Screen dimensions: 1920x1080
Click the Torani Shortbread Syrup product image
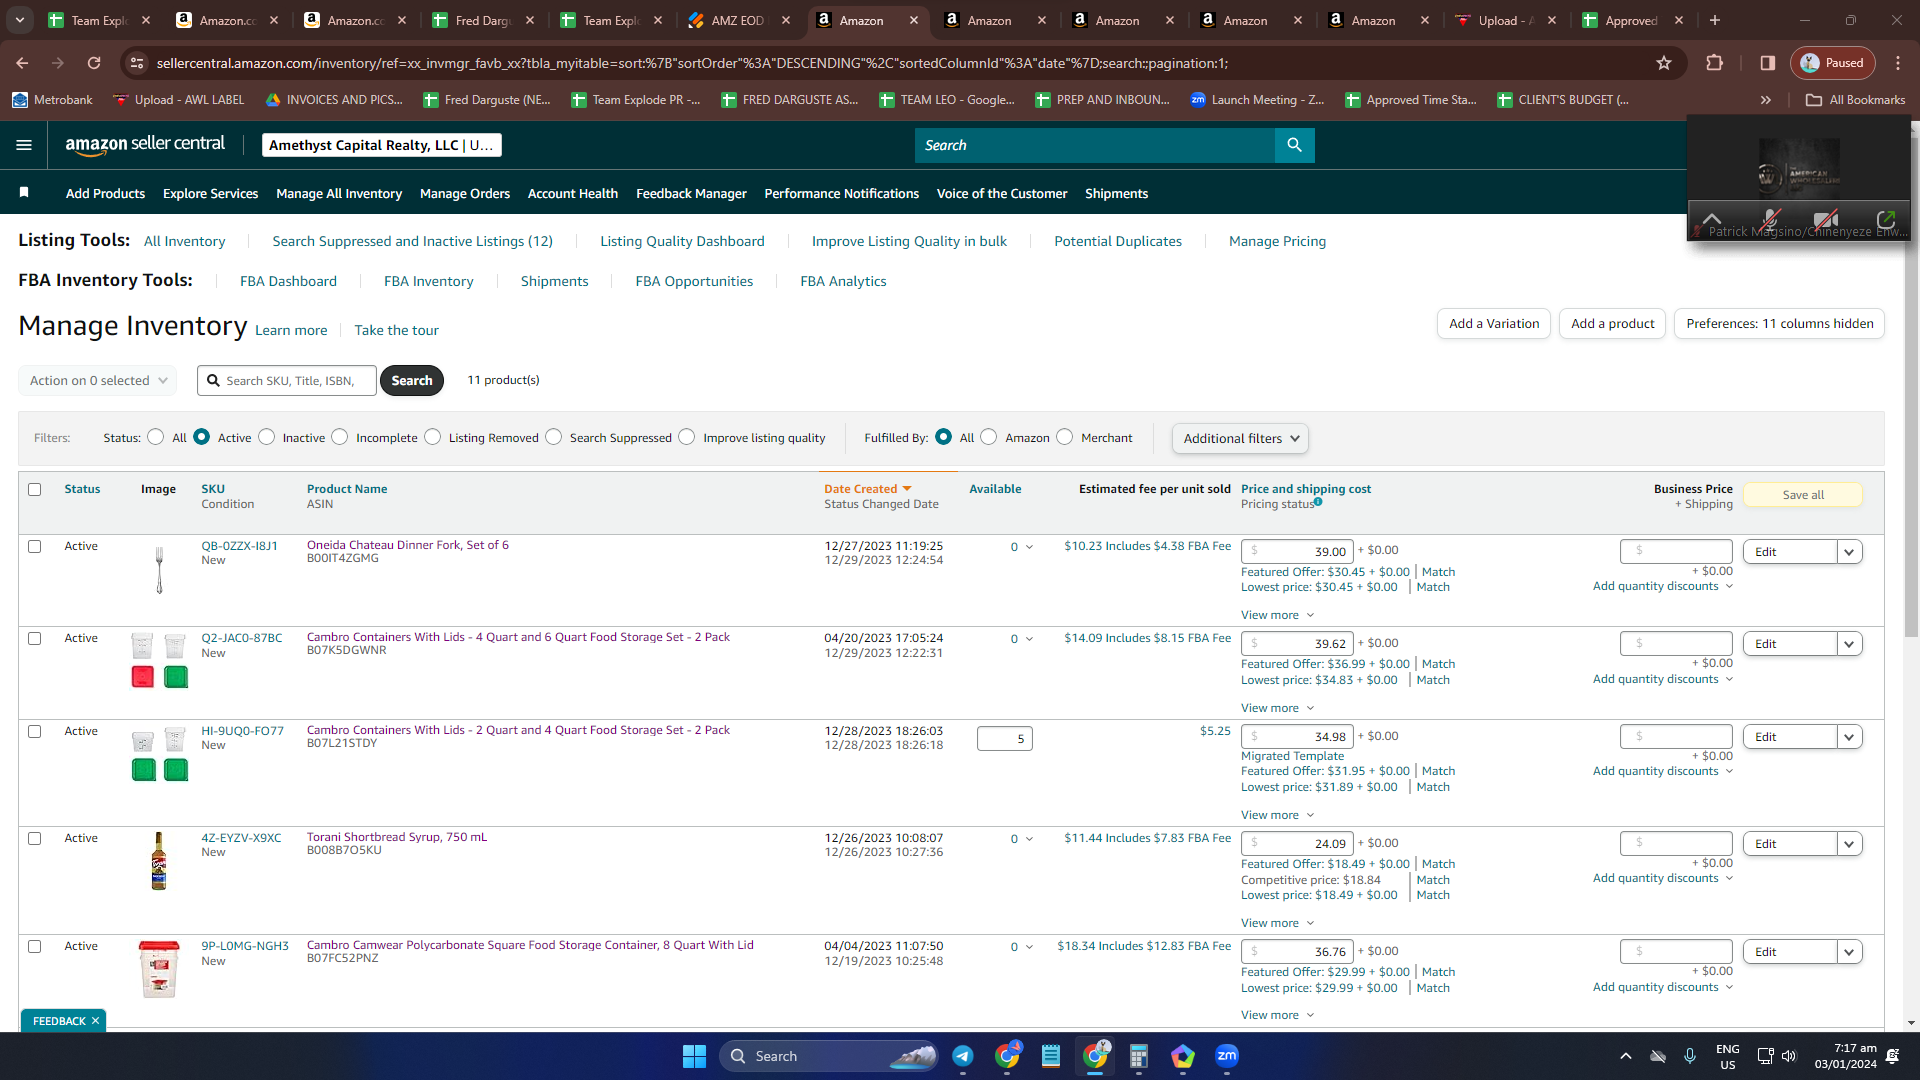click(x=158, y=861)
